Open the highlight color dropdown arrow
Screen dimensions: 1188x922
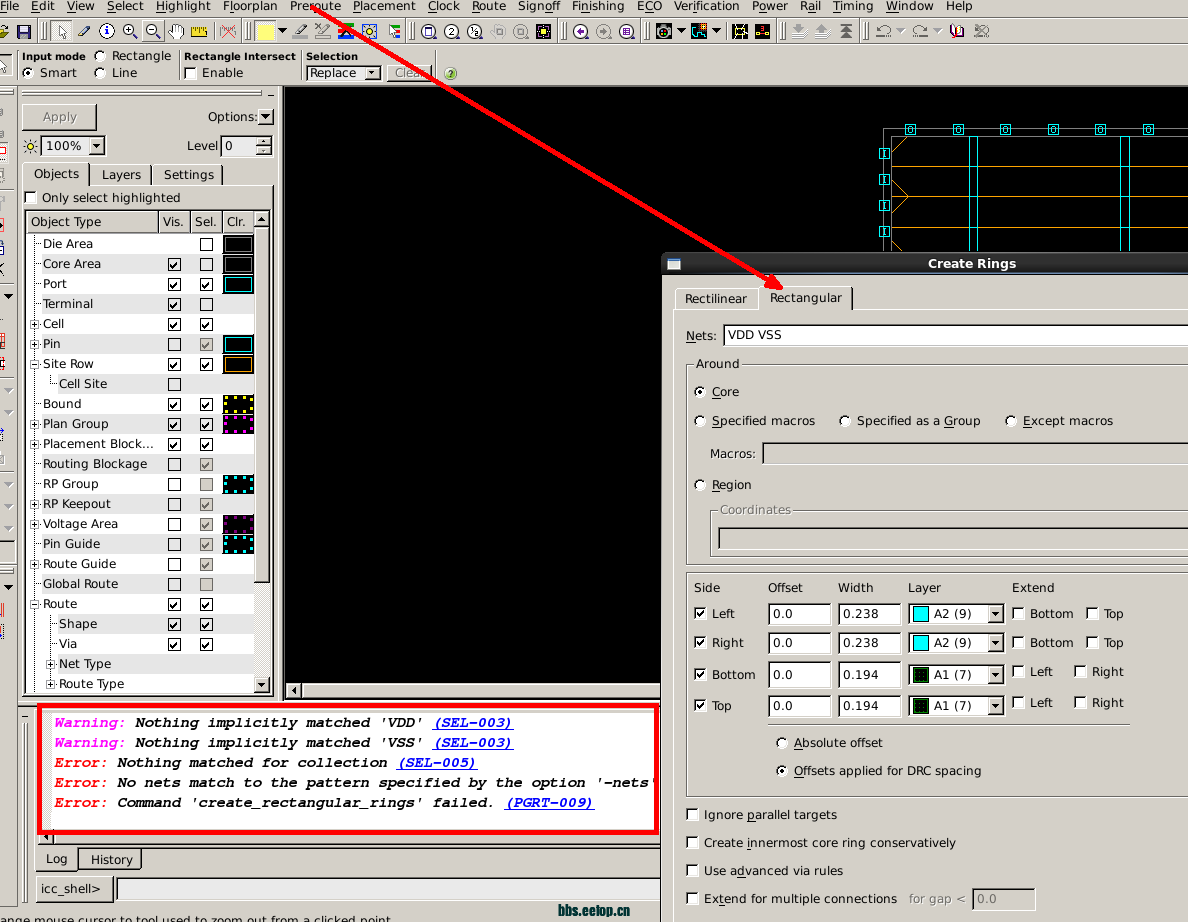click(x=283, y=31)
